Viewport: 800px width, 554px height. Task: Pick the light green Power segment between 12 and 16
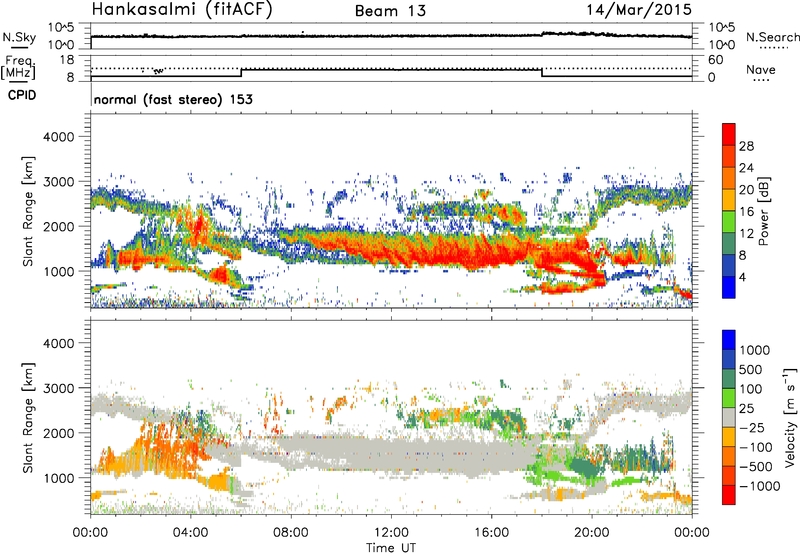point(729,222)
